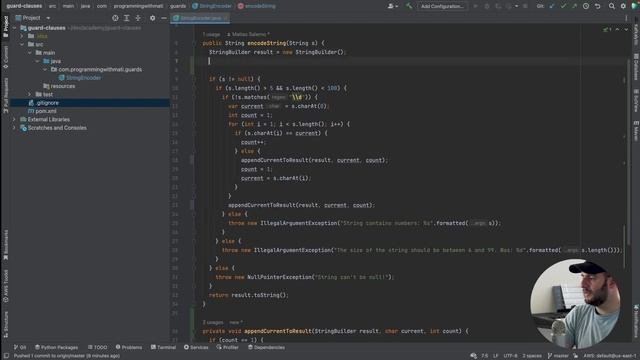Screen dimensions: 640x360
Task: Close the StringEncoder.java editor tab
Action: 226,18
